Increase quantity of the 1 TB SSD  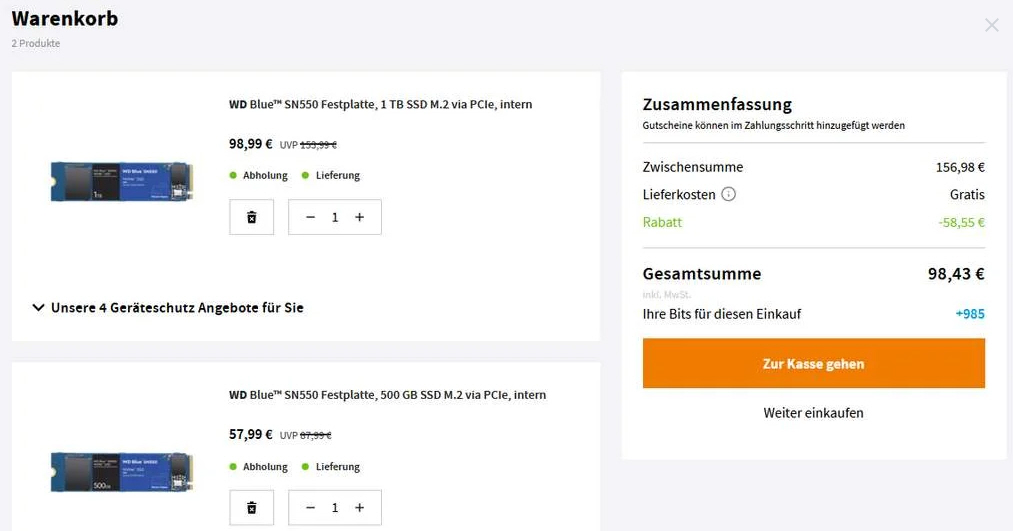tap(360, 217)
